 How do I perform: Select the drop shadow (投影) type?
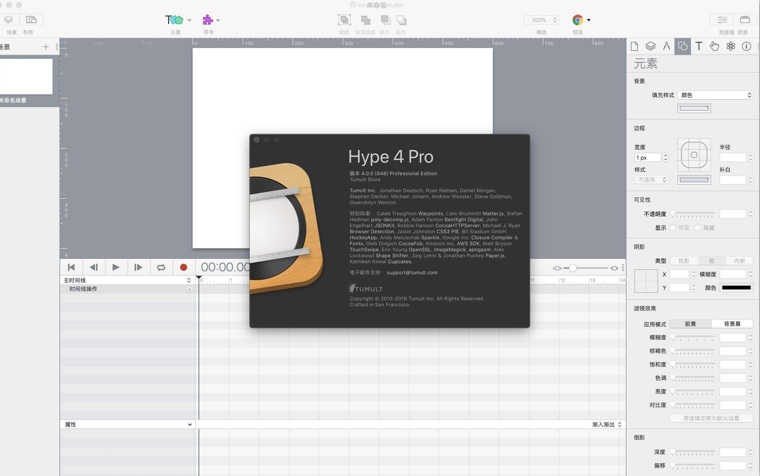click(683, 261)
